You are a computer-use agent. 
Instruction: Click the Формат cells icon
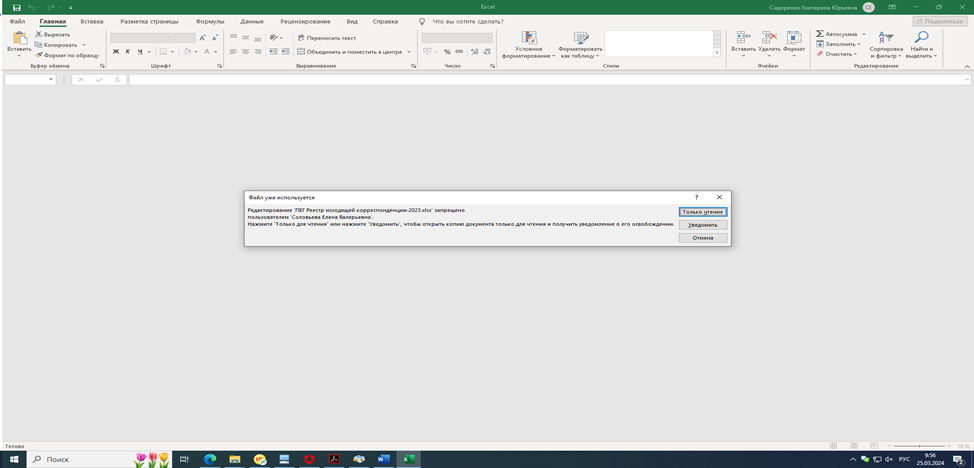(x=794, y=37)
